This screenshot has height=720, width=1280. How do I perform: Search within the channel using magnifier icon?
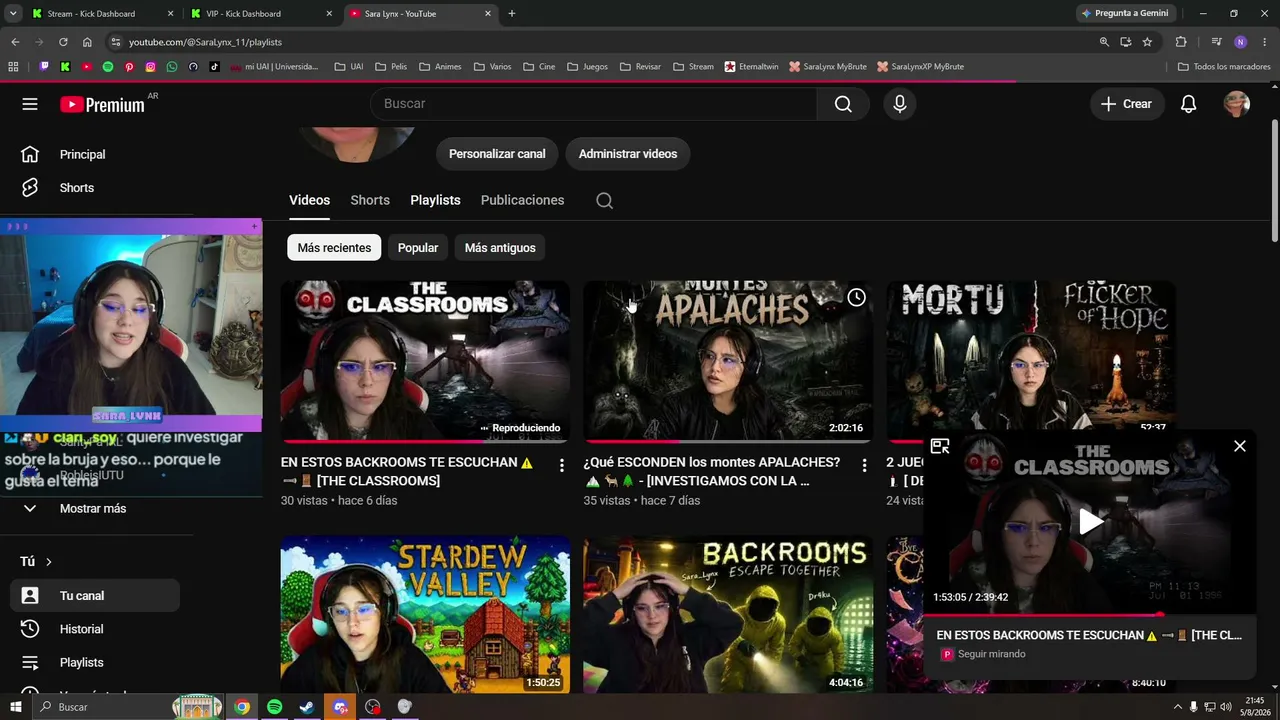604,200
